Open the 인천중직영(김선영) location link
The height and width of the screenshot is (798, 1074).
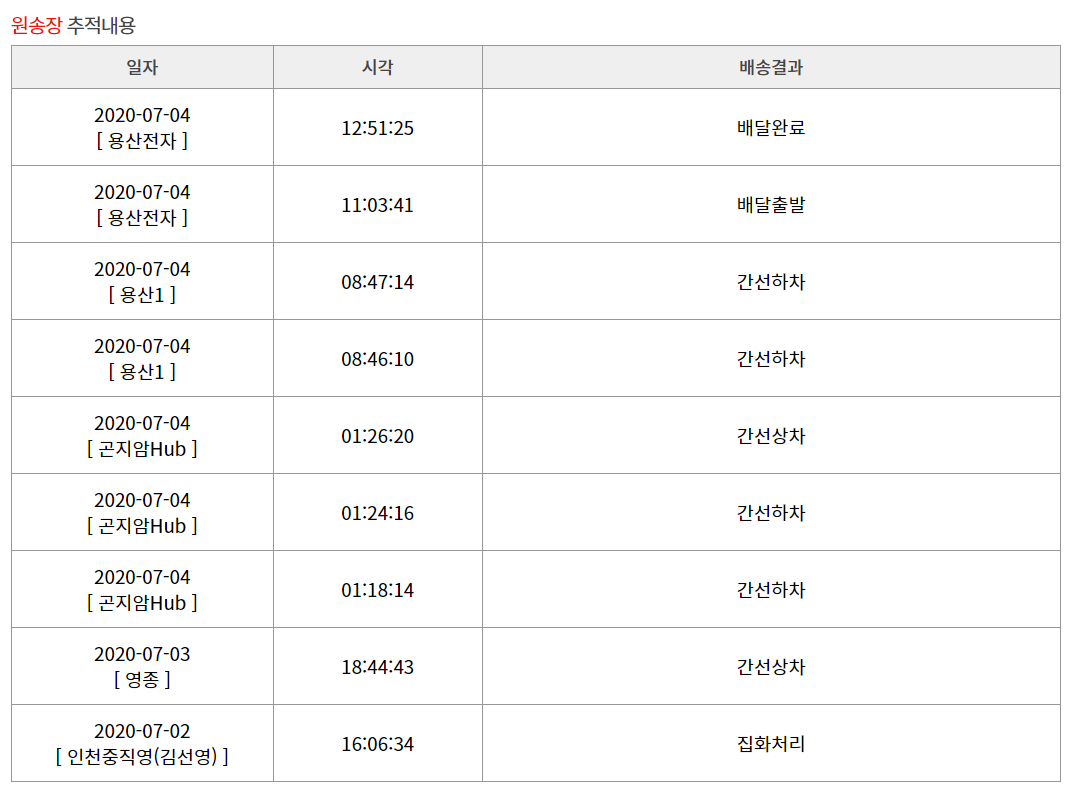[142, 757]
